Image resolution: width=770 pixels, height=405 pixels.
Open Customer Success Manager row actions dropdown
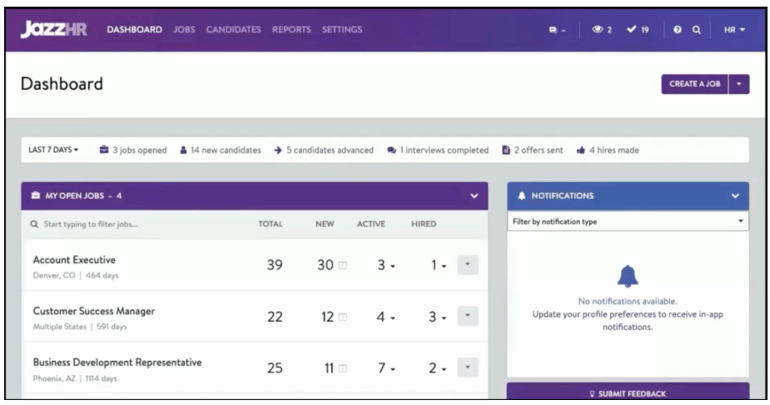tap(468, 316)
